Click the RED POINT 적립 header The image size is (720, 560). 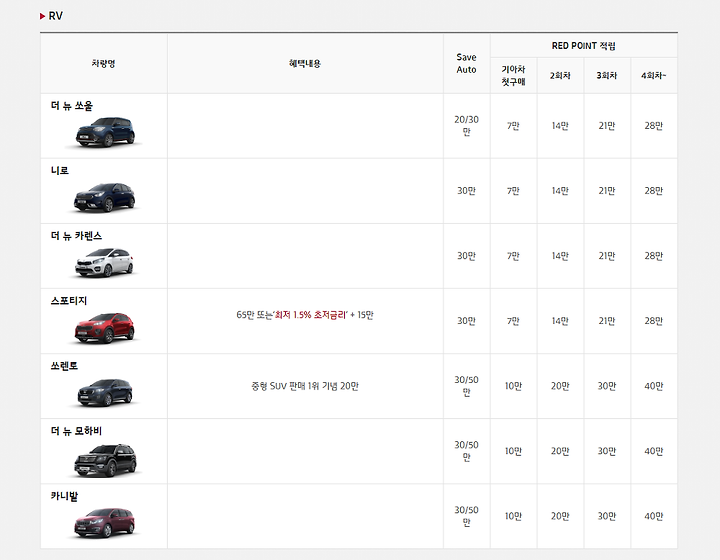(584, 45)
